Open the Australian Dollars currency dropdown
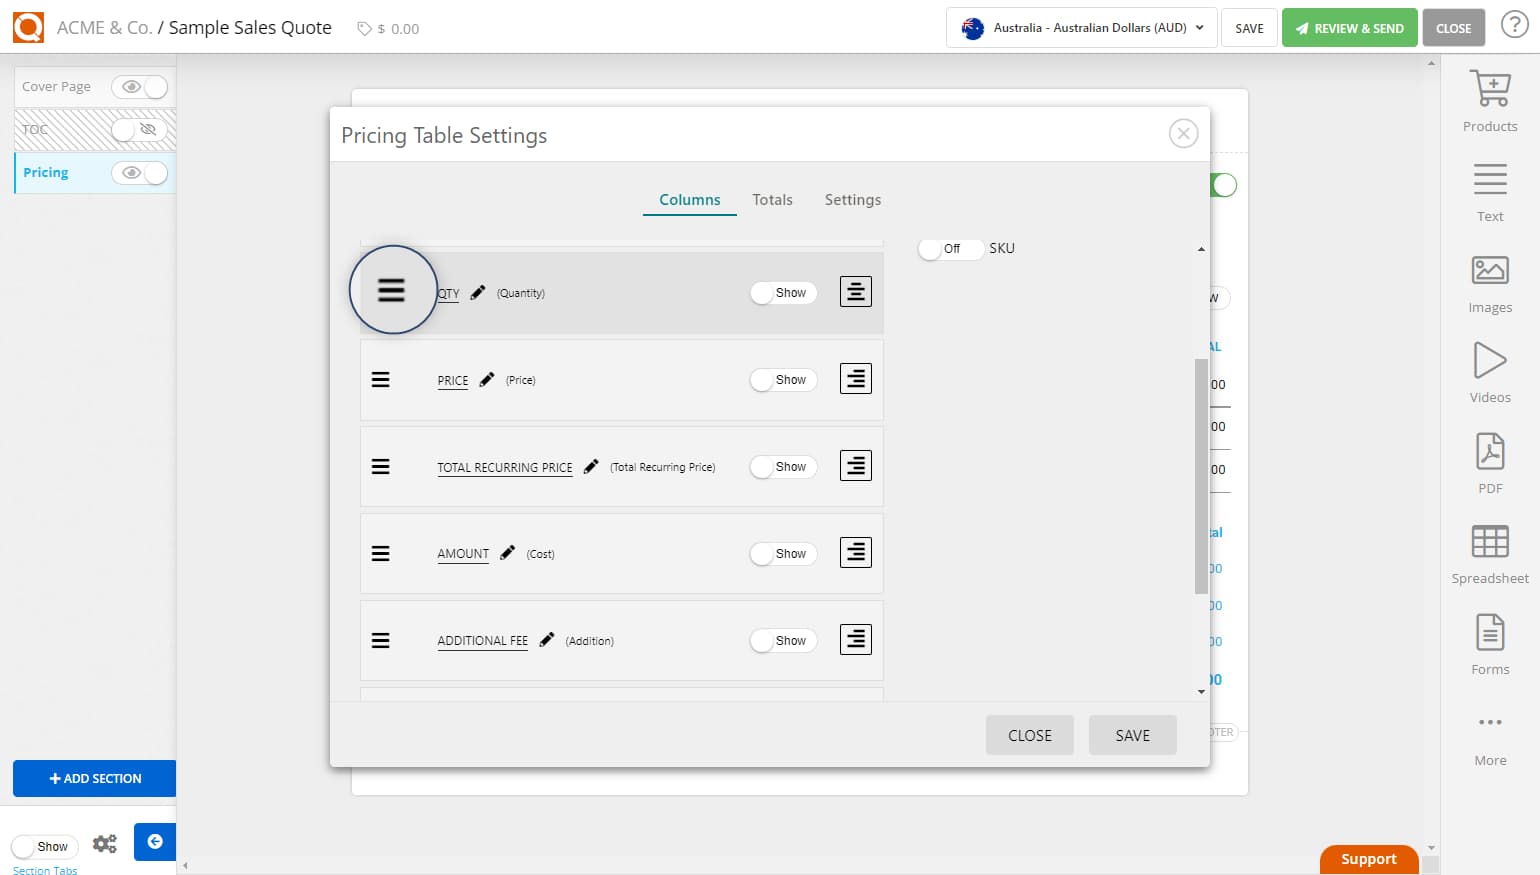This screenshot has height=875, width=1540. (x=1080, y=28)
